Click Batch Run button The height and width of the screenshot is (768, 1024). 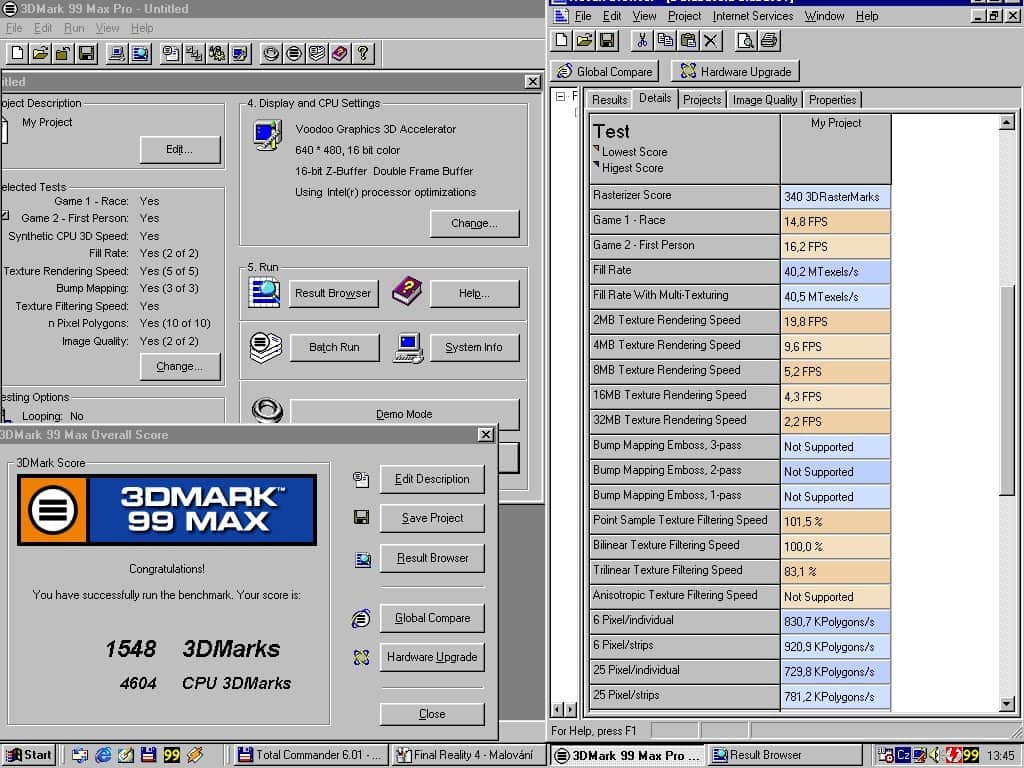point(334,347)
